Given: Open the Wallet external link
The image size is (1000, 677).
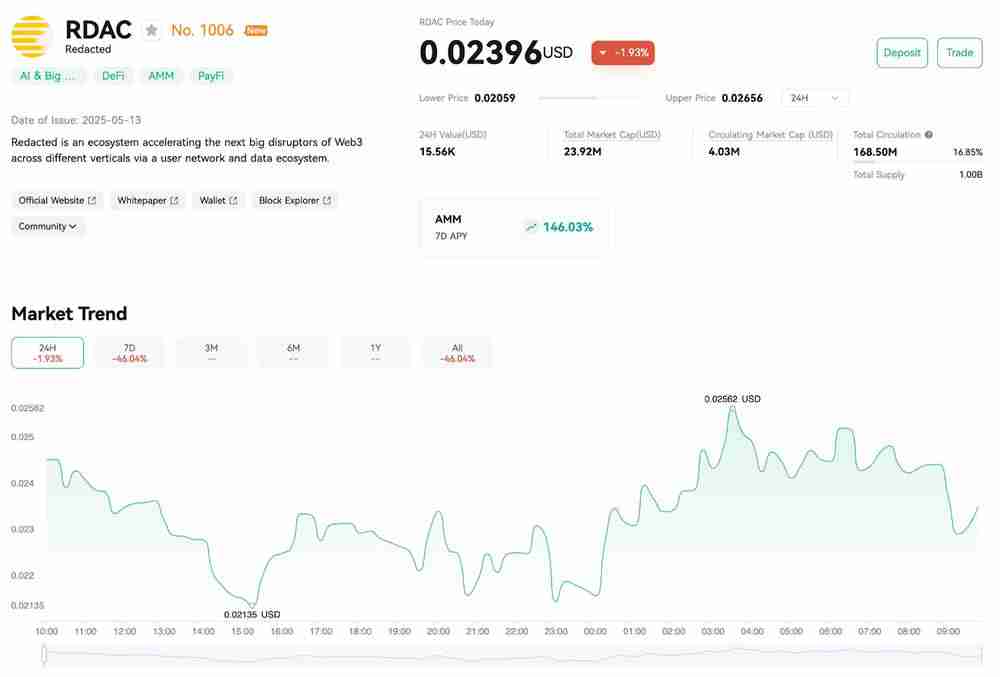Looking at the screenshot, I should 218,201.
